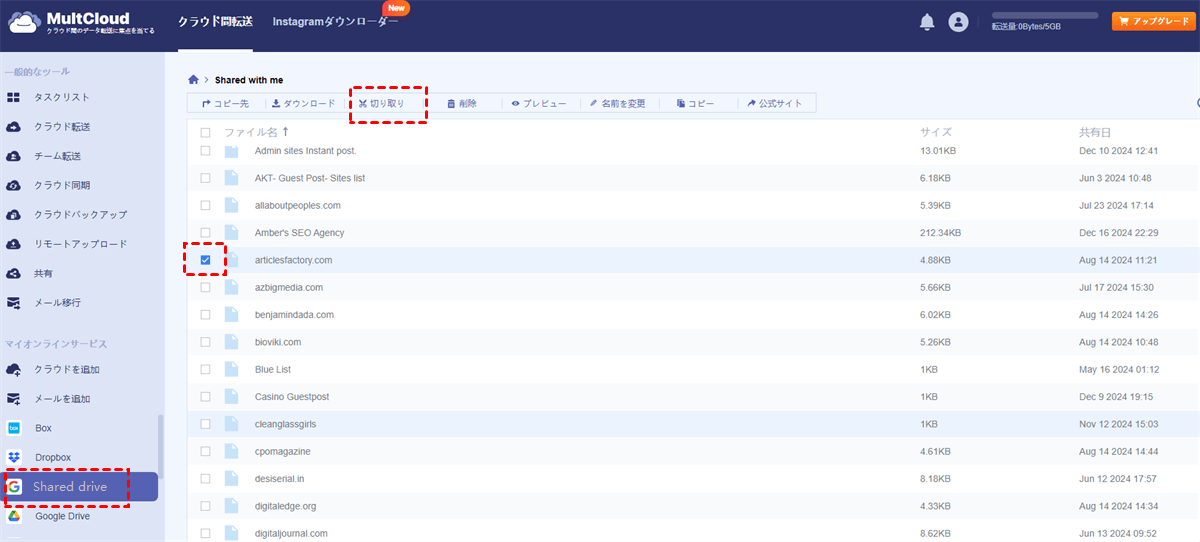Click the タスクリスト grid icon
Viewport: 1200px width, 542px height.
click(14, 97)
